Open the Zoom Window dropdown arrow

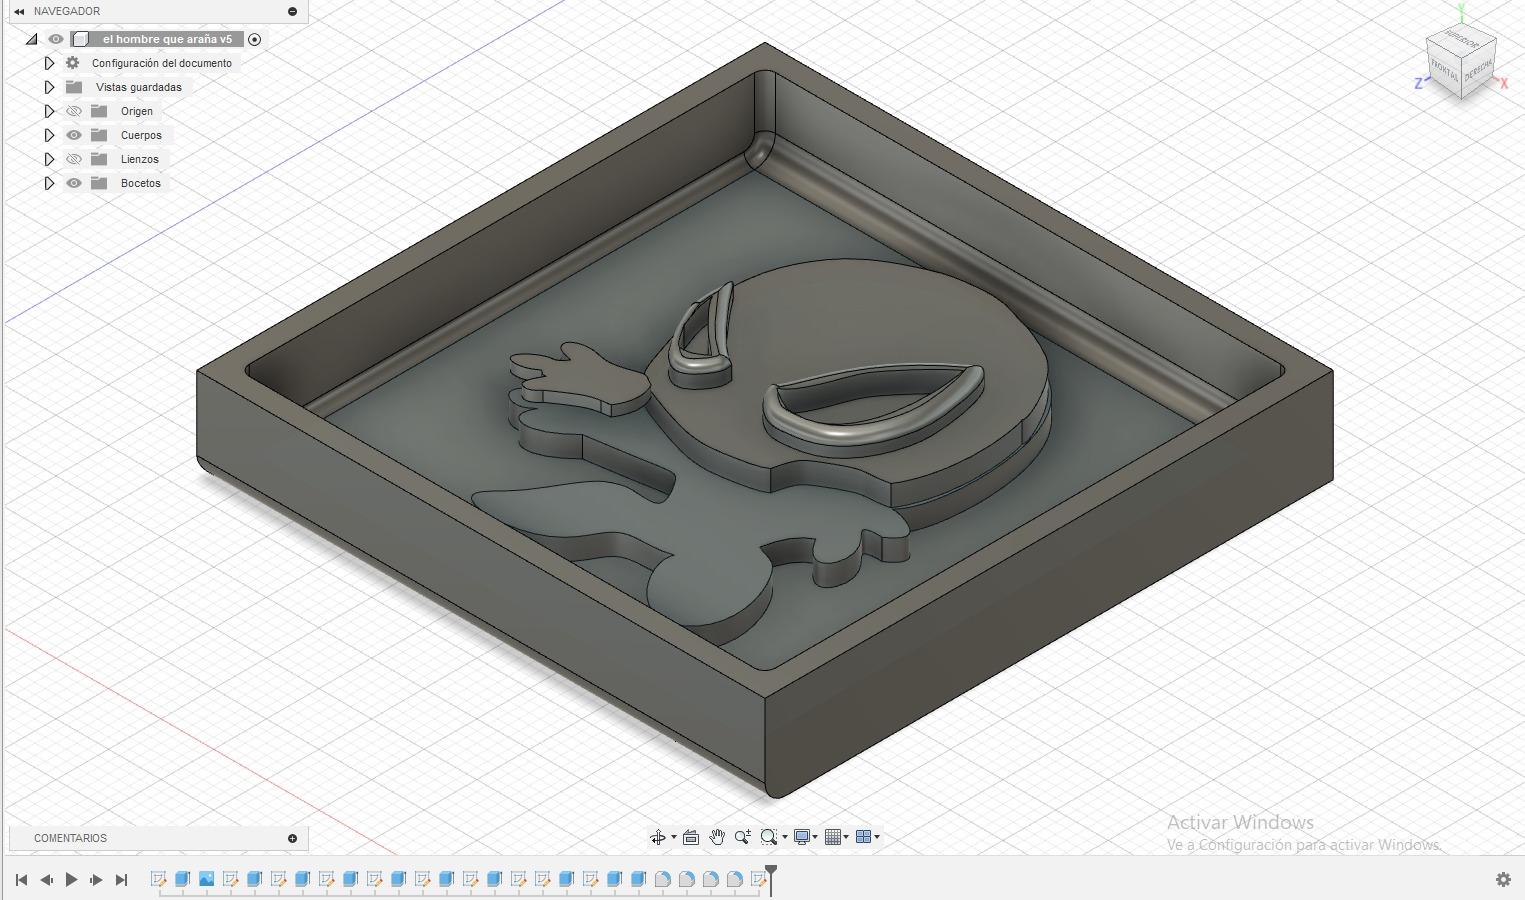click(x=785, y=837)
